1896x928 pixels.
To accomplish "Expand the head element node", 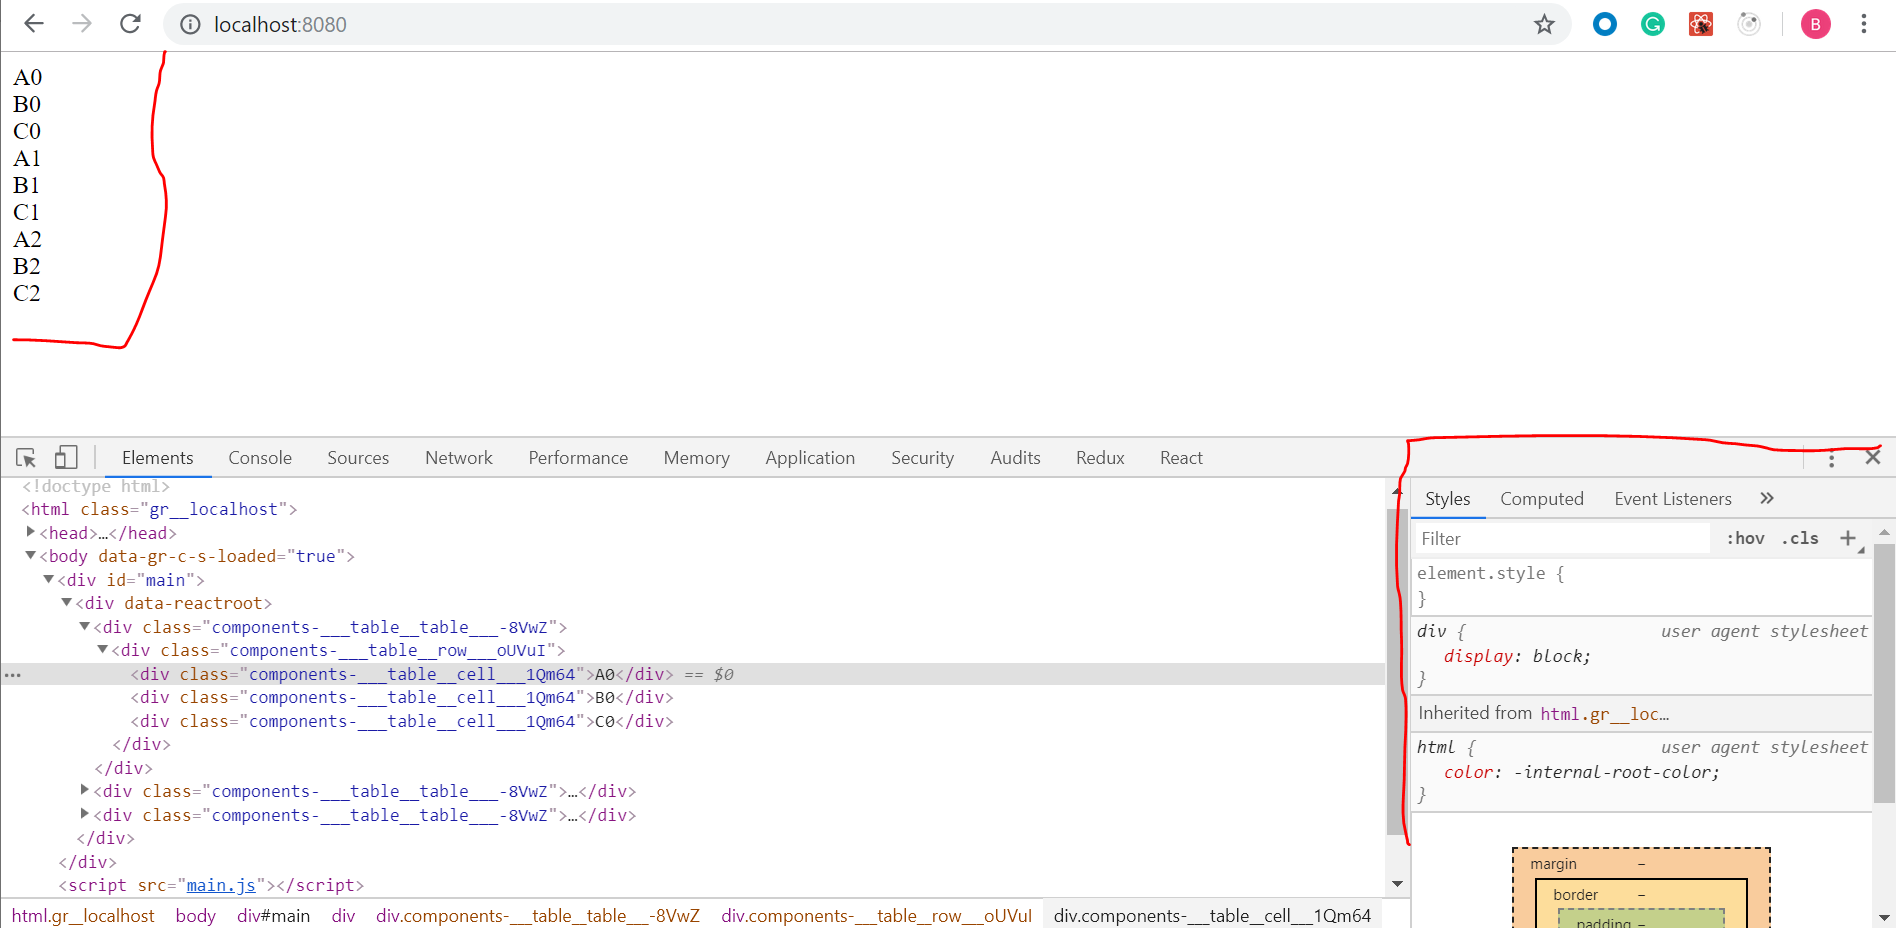I will (31, 532).
